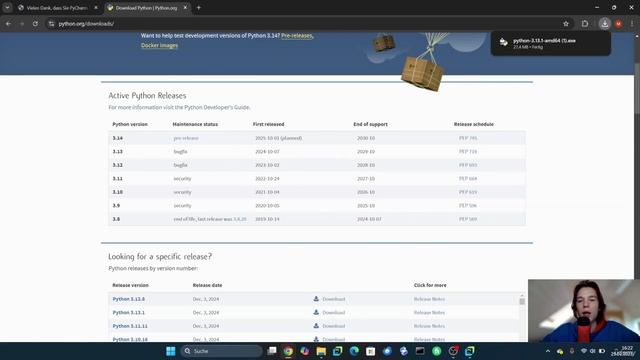Open the browser extensions puzzle icon
640x360 pixels.
tap(585, 24)
